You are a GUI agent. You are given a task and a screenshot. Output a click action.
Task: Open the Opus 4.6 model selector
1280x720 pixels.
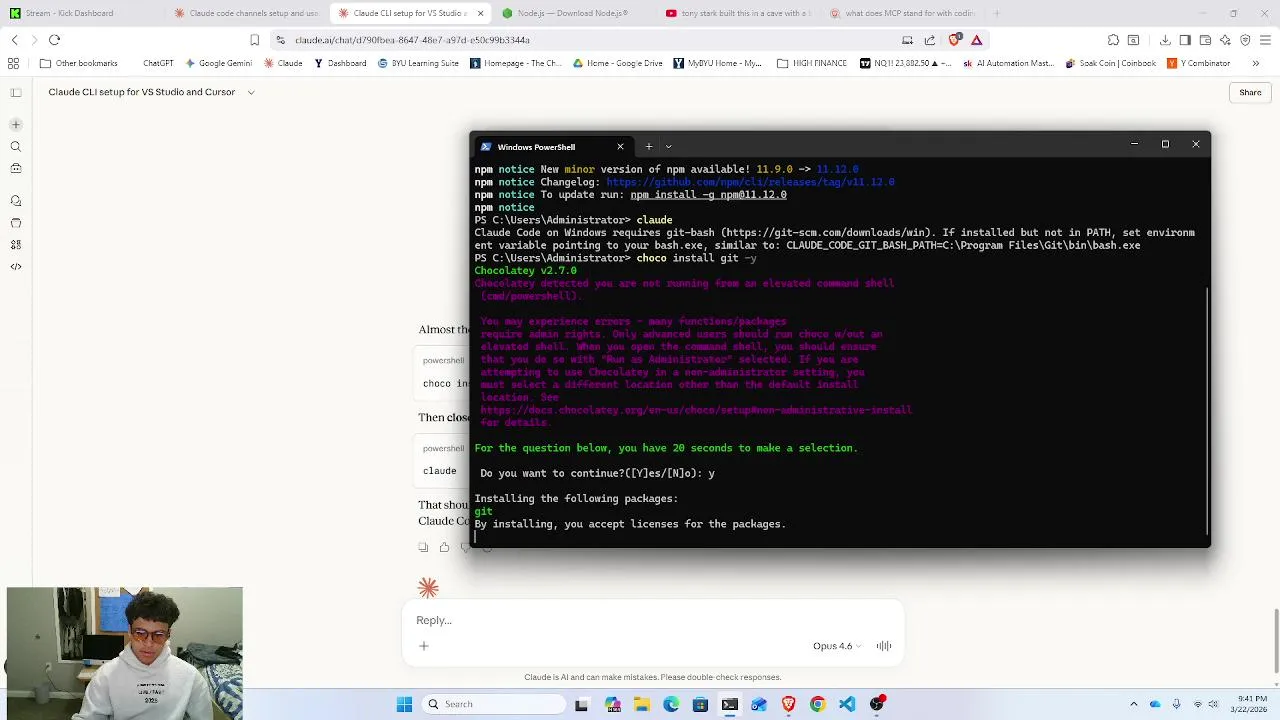coord(838,646)
